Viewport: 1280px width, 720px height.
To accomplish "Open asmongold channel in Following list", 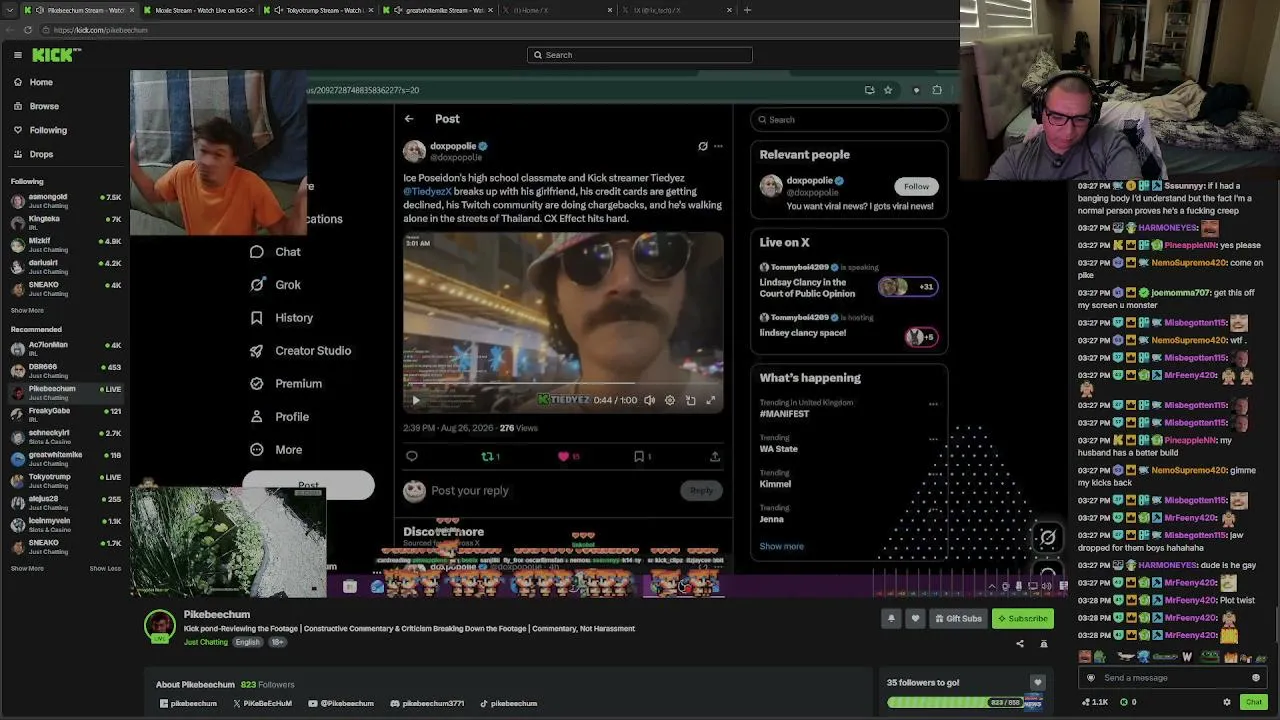I will pos(65,200).
